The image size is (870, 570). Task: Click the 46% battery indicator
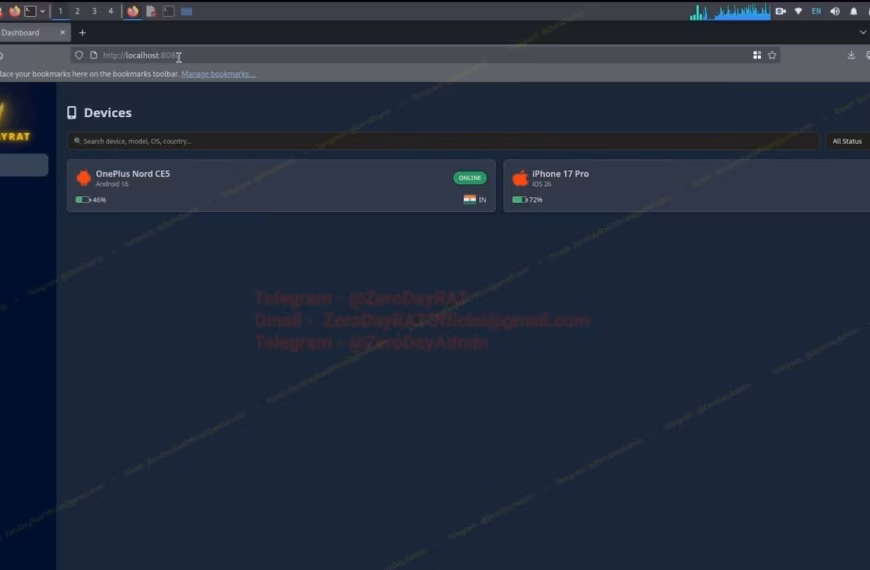[91, 199]
